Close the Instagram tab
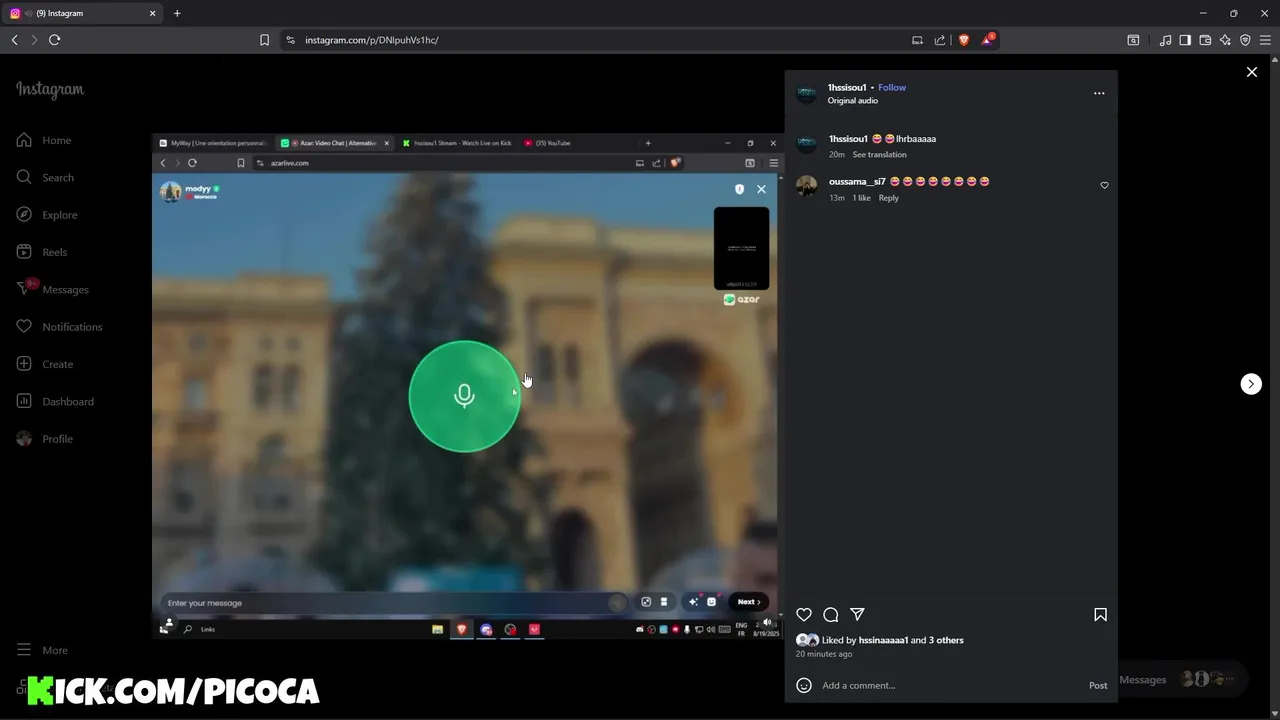Viewport: 1280px width, 720px height. 153,13
